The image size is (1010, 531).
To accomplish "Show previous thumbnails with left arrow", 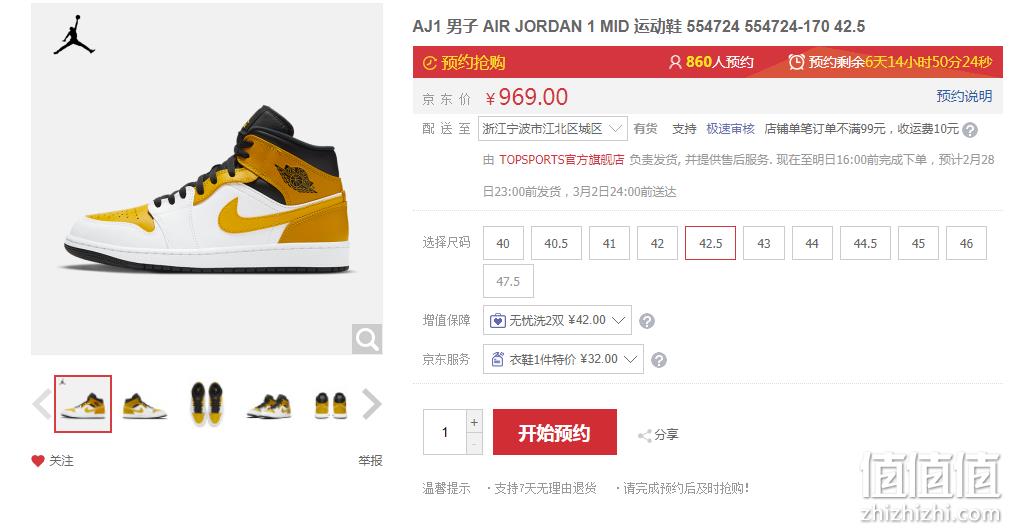I will (42, 404).
